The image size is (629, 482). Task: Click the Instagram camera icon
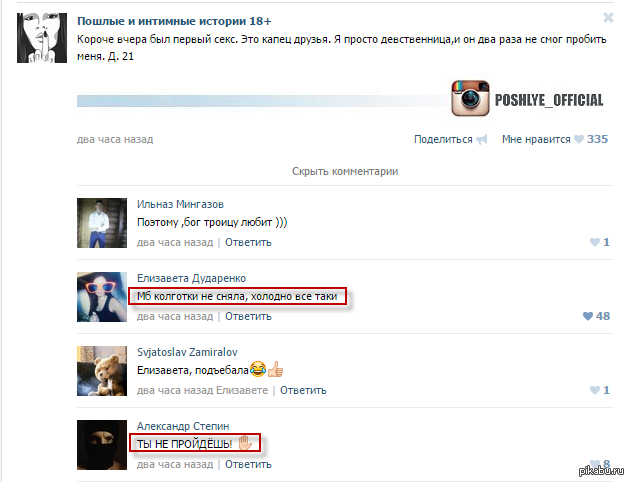pyautogui.click(x=470, y=98)
